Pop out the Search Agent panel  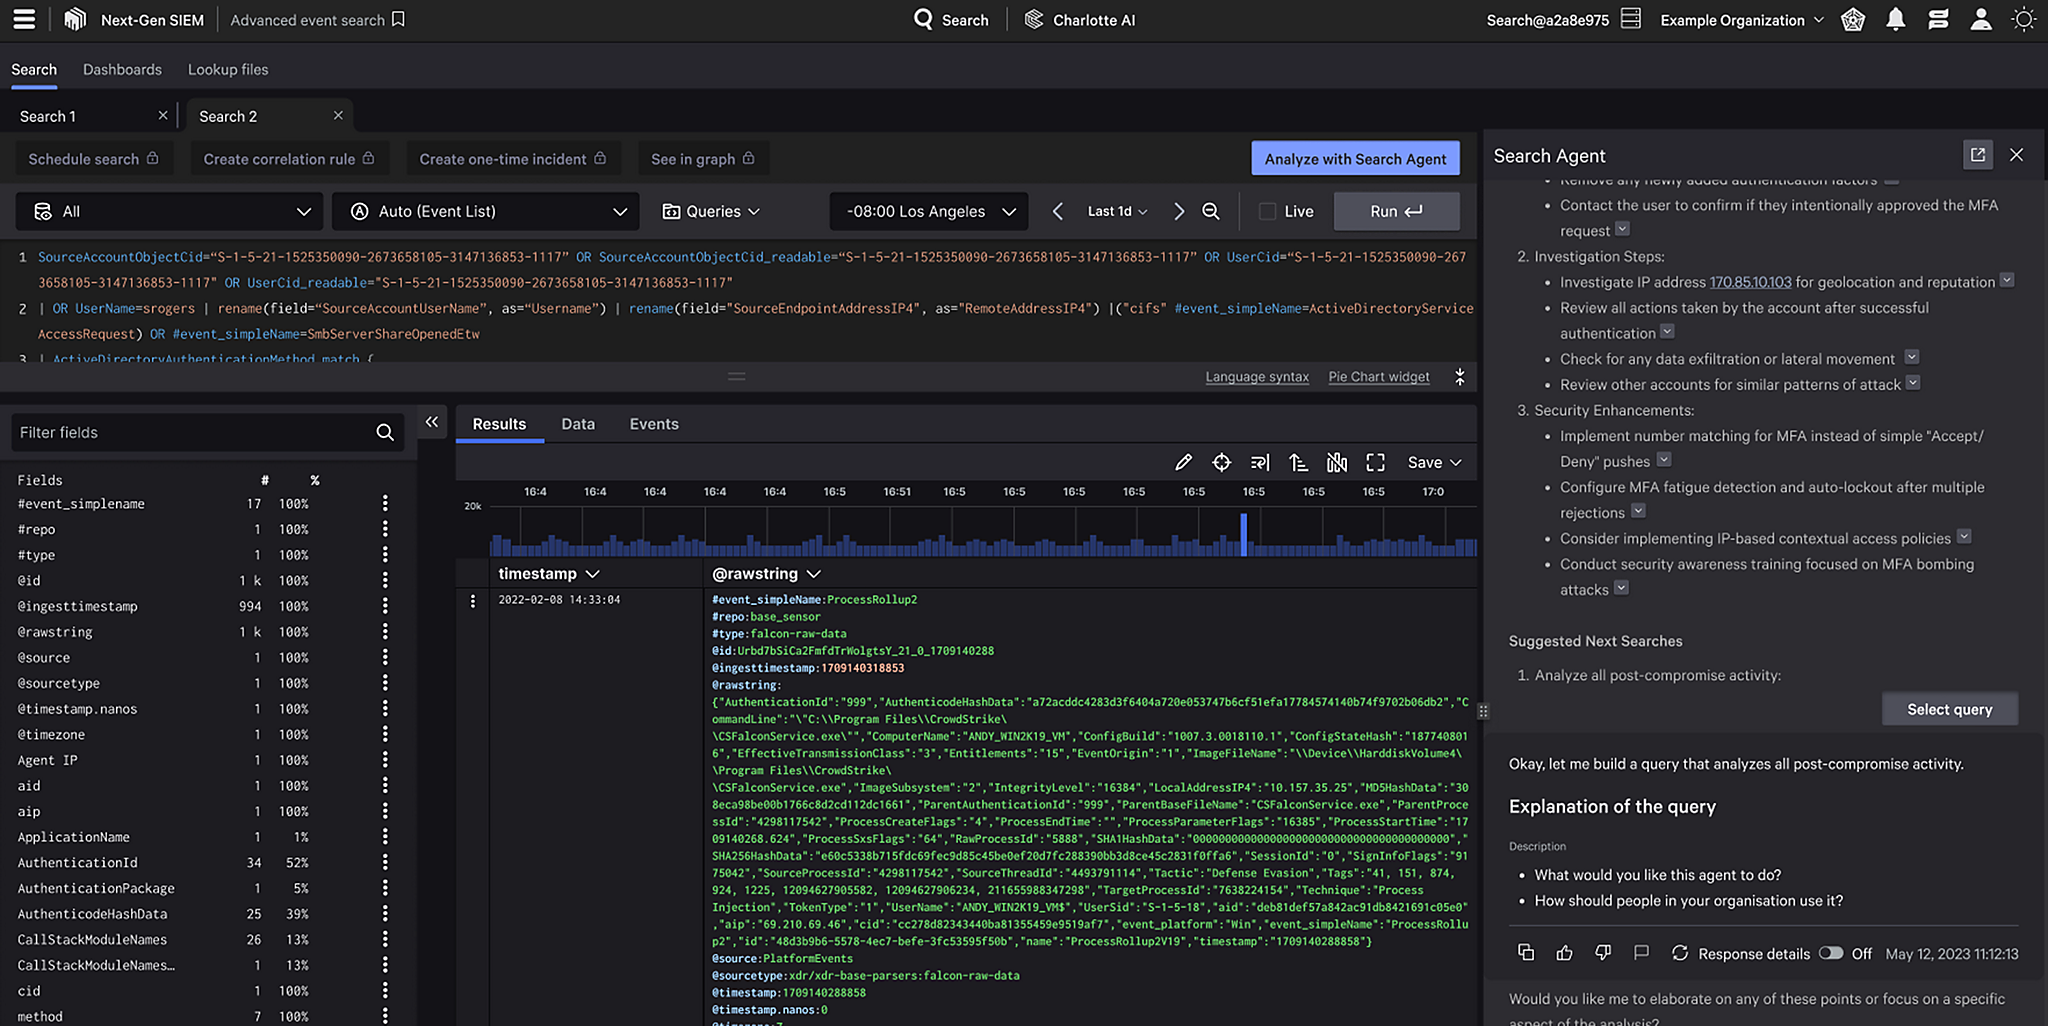click(x=1978, y=155)
